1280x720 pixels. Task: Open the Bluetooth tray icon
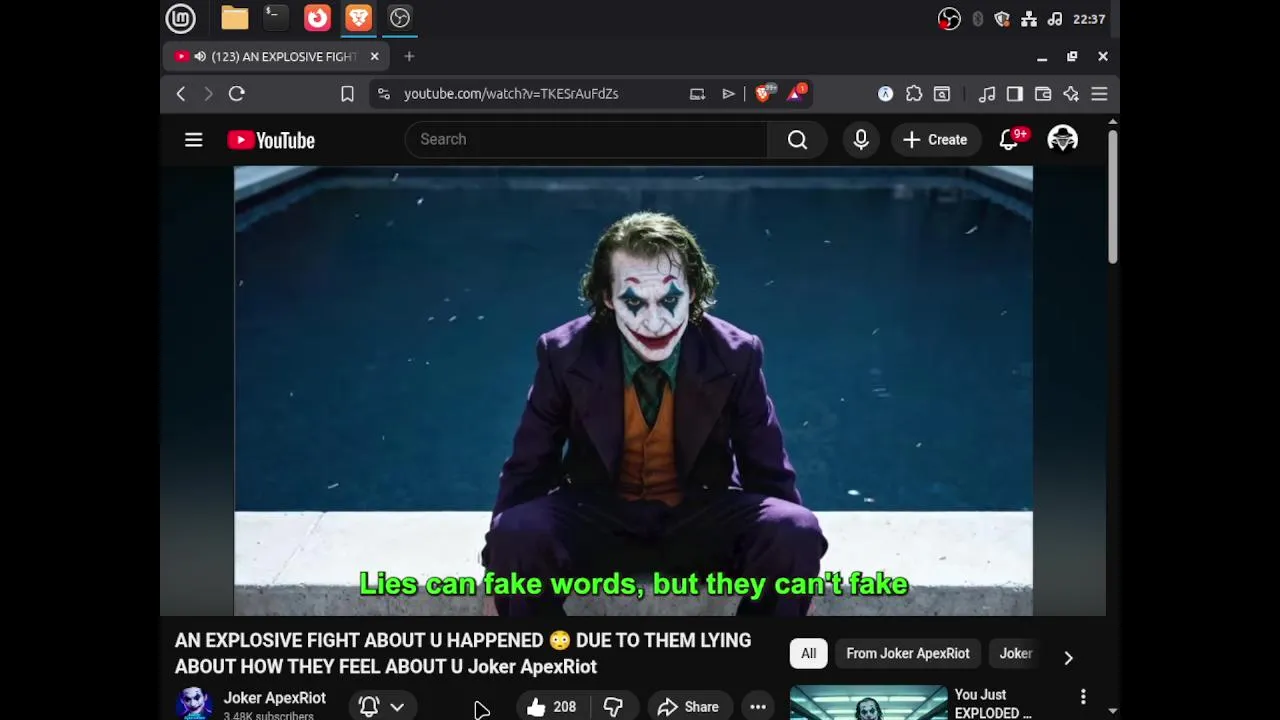coord(977,19)
